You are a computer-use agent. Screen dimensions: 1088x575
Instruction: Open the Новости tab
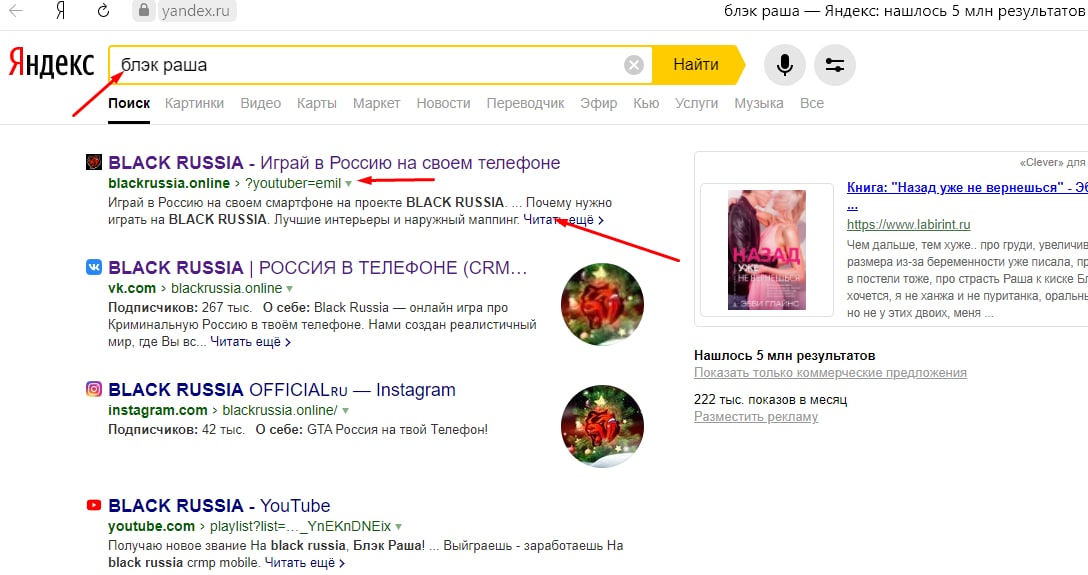tap(443, 103)
